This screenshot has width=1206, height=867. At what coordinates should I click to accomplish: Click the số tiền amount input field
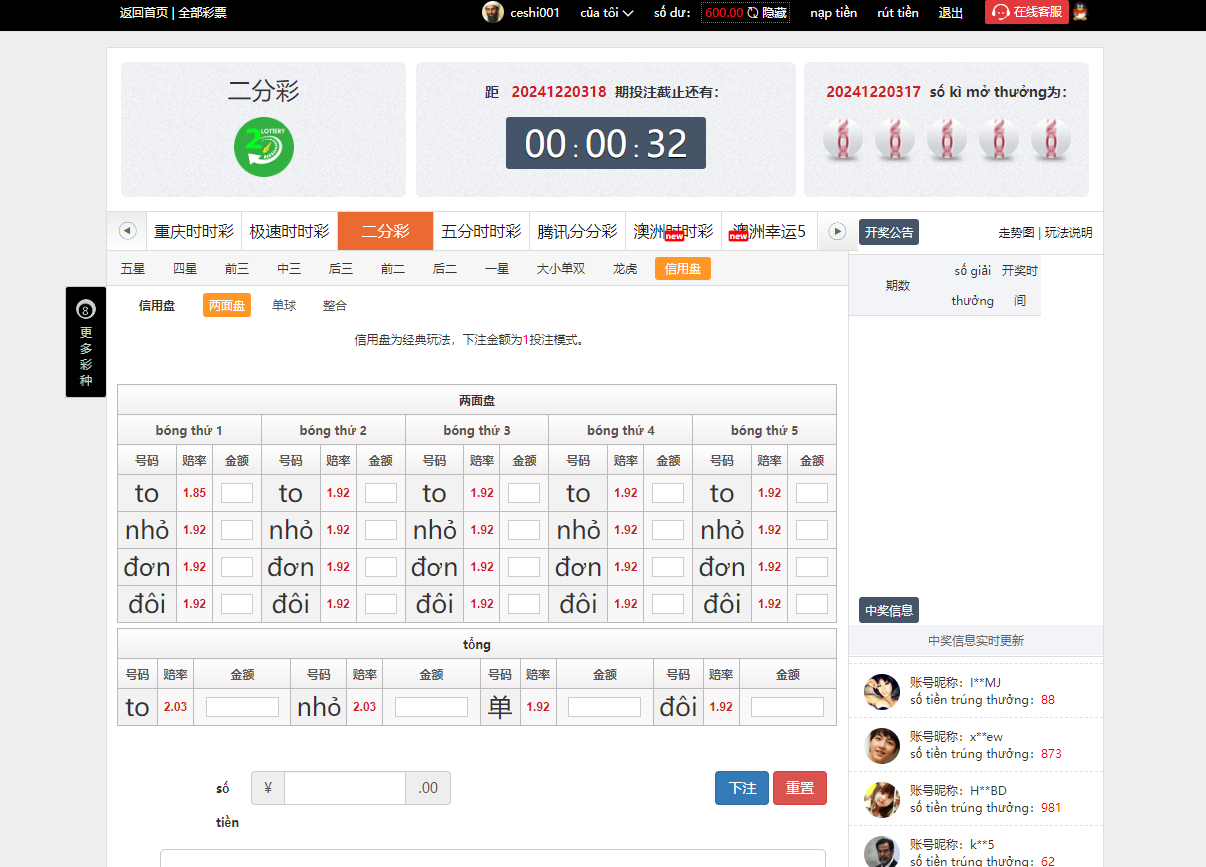[x=345, y=788]
